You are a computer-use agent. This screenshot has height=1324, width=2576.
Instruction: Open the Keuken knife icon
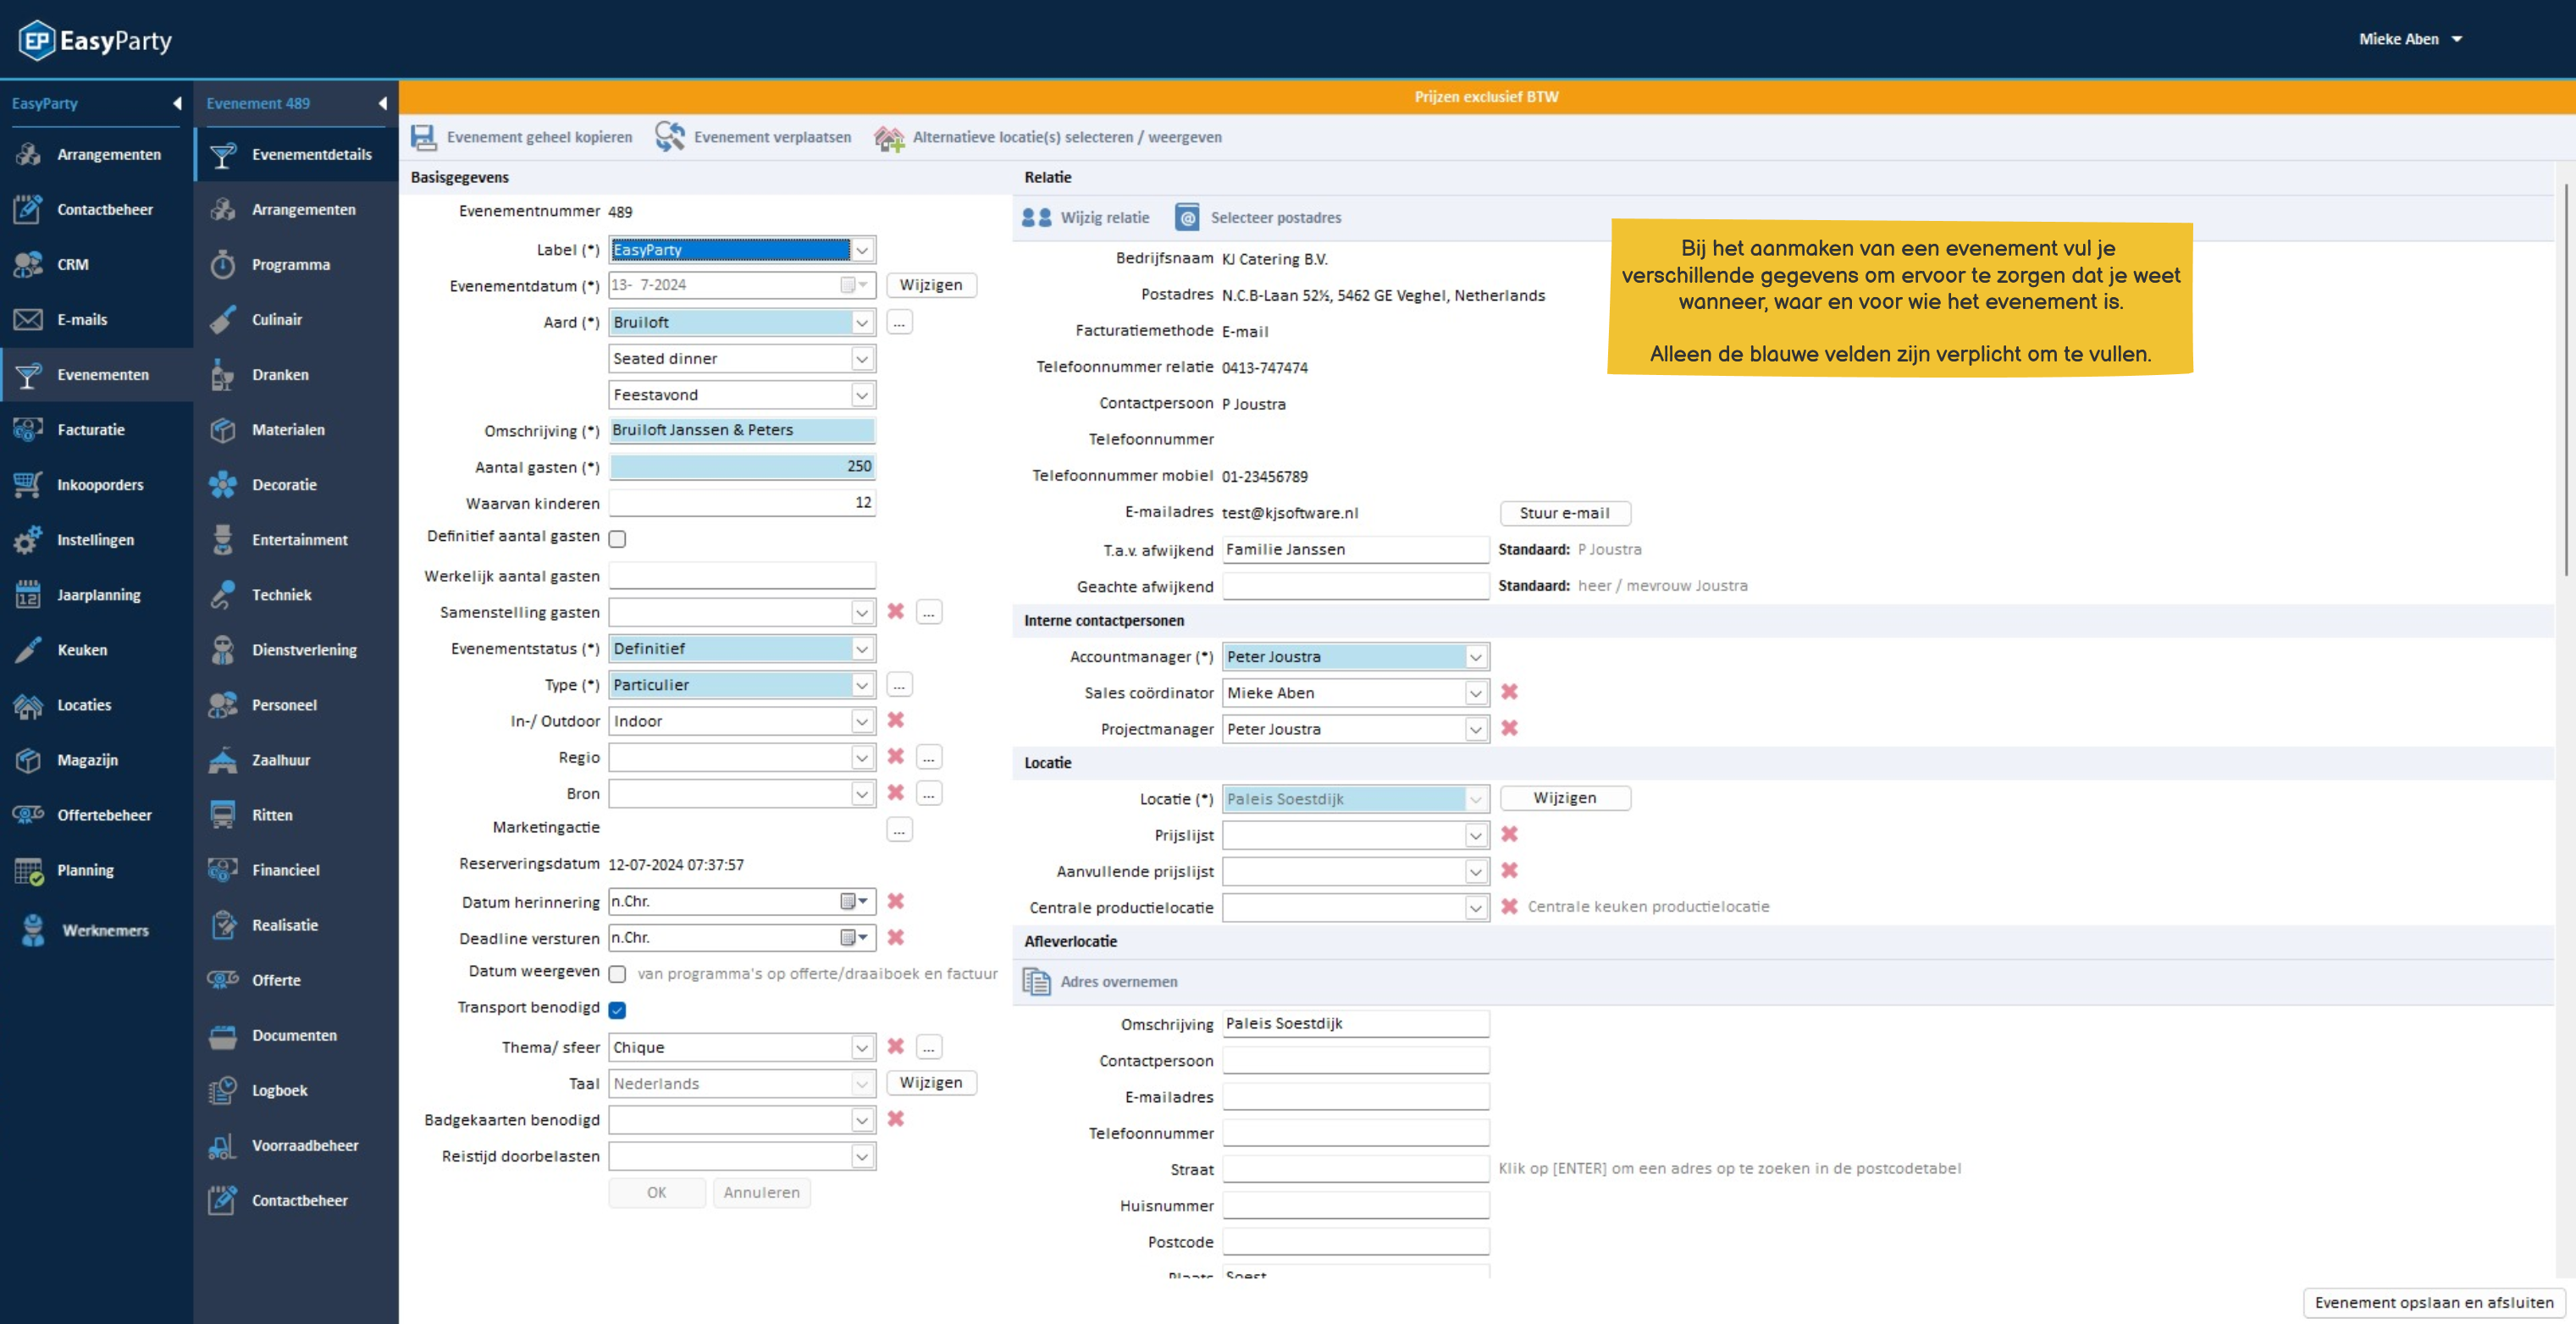pos(28,649)
